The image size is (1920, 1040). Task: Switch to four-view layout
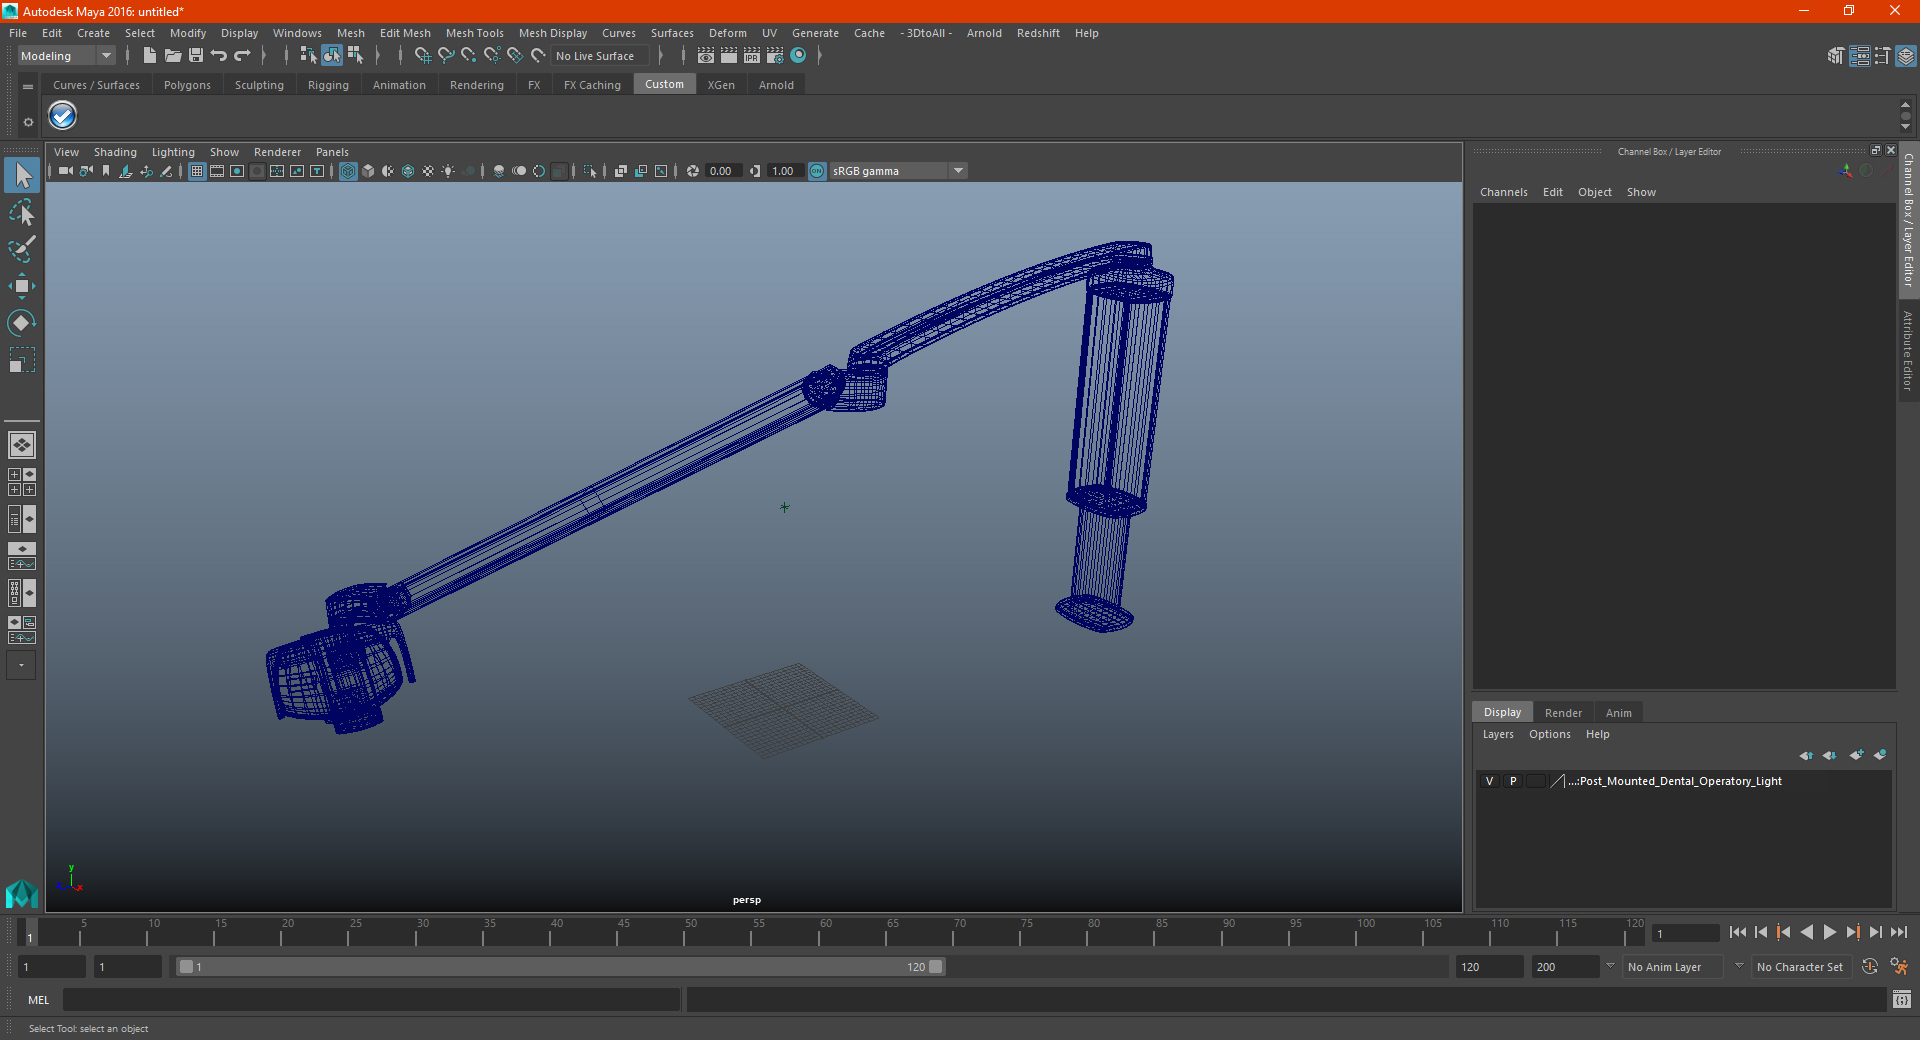tap(22, 482)
